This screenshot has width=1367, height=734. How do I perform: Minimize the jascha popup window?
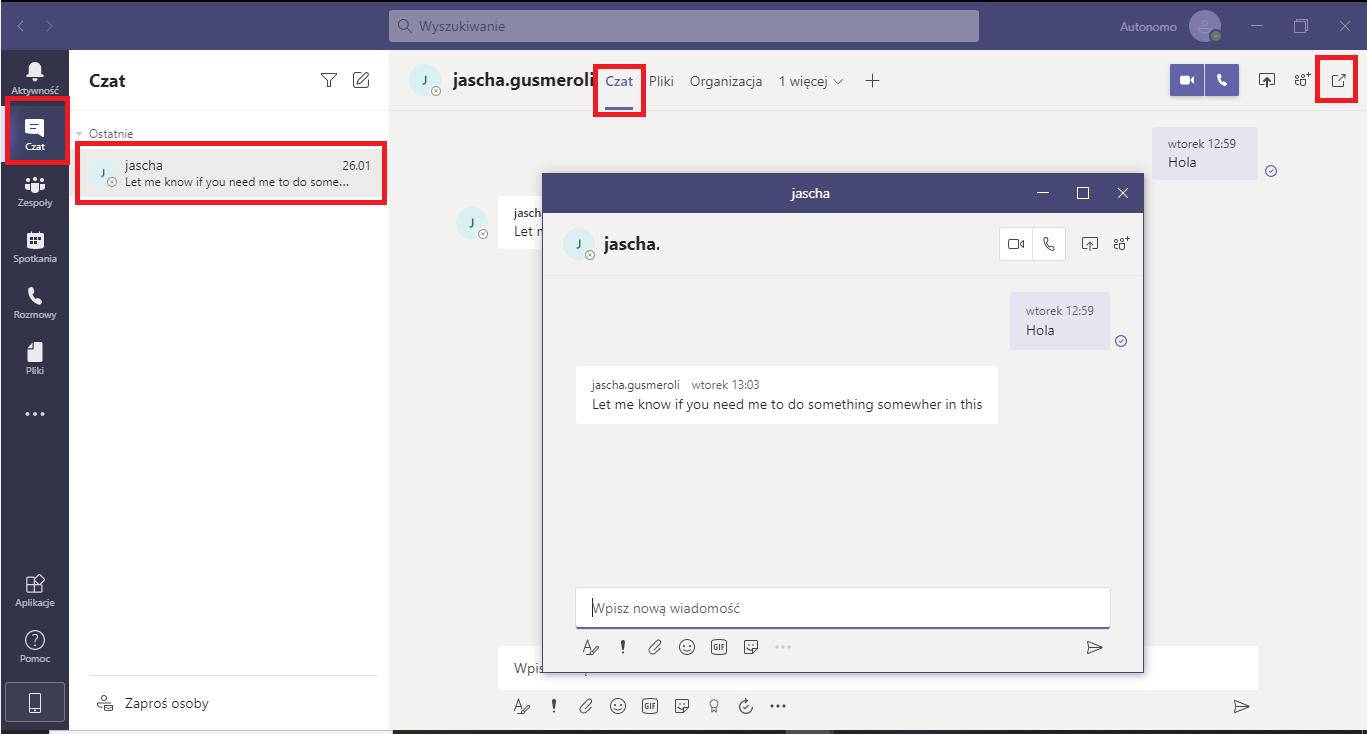tap(1043, 193)
